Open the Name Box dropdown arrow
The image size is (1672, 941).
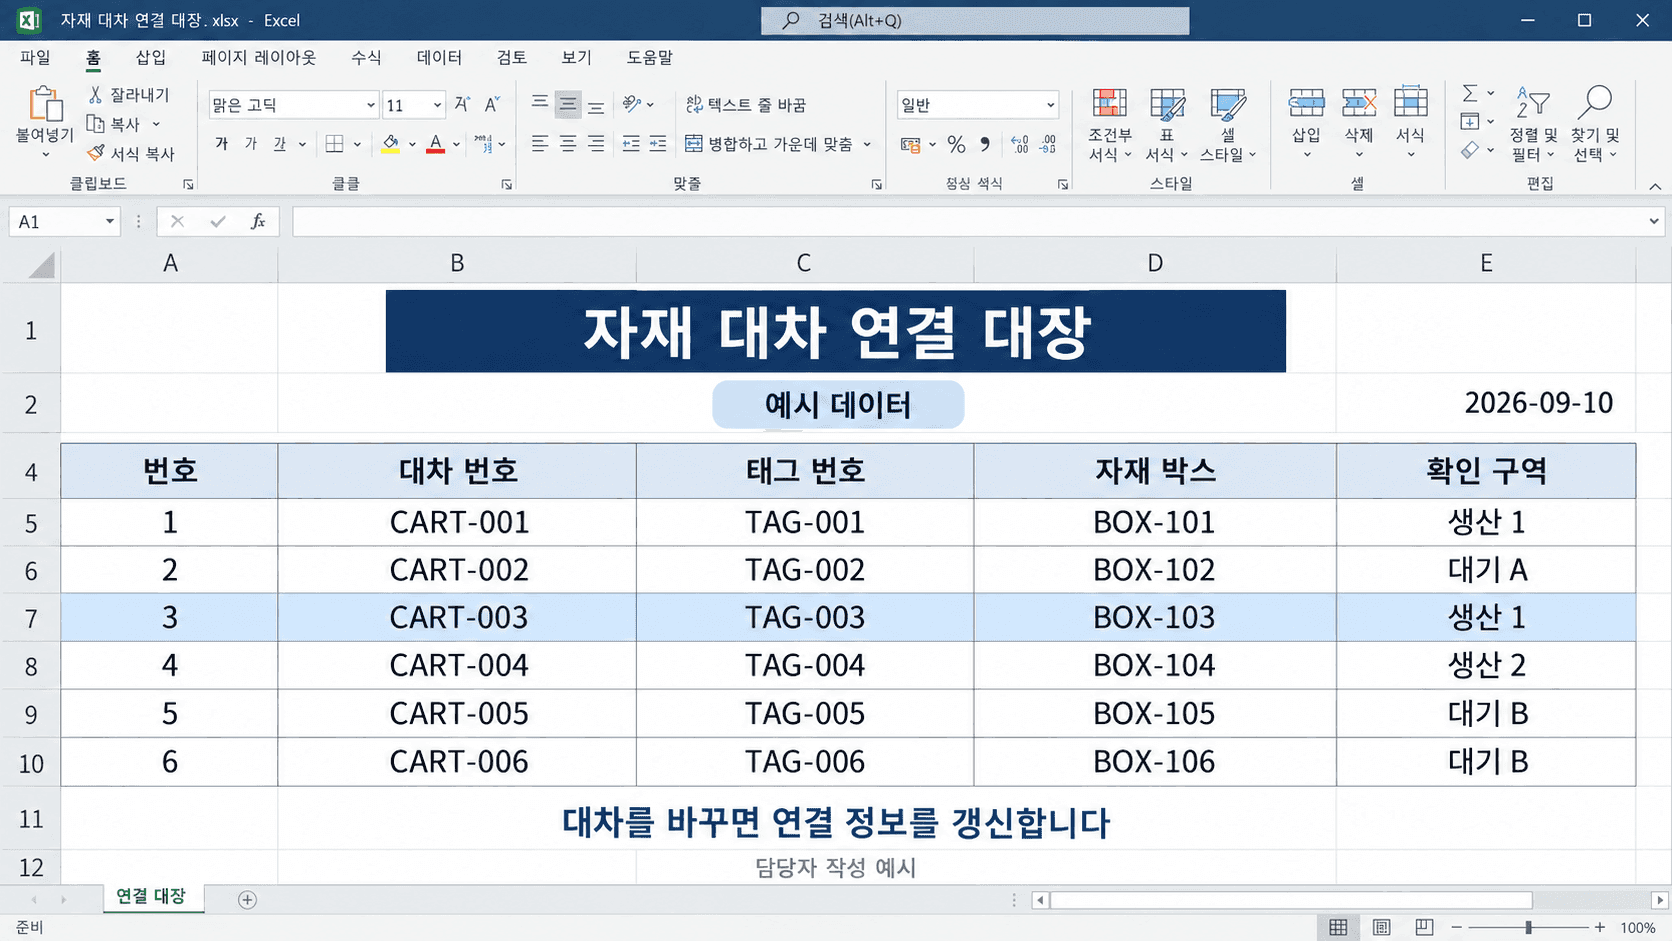pyautogui.click(x=110, y=221)
